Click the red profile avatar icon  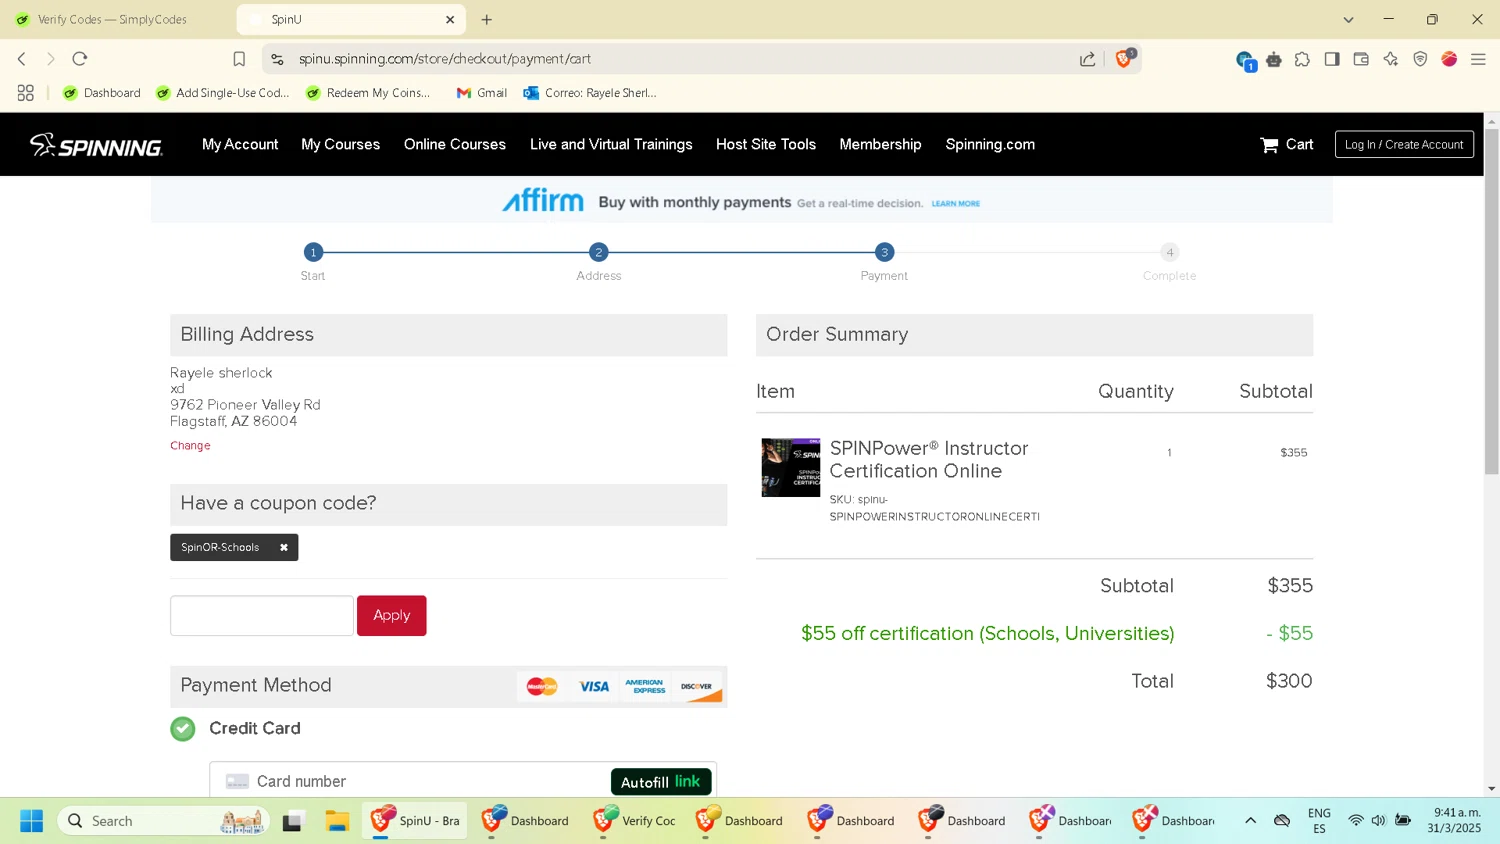1449,59
